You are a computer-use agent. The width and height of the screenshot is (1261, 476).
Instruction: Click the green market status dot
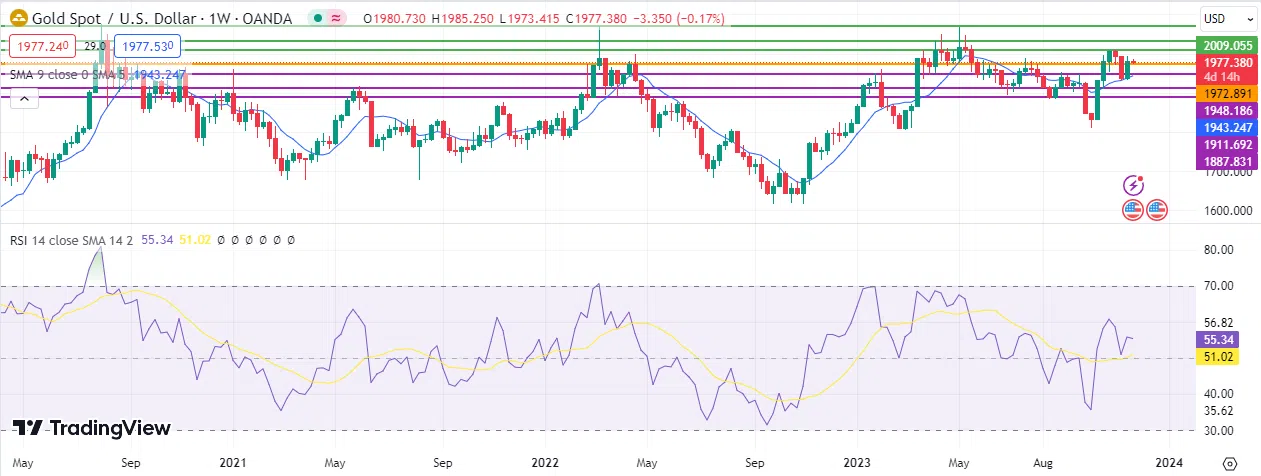tap(317, 18)
